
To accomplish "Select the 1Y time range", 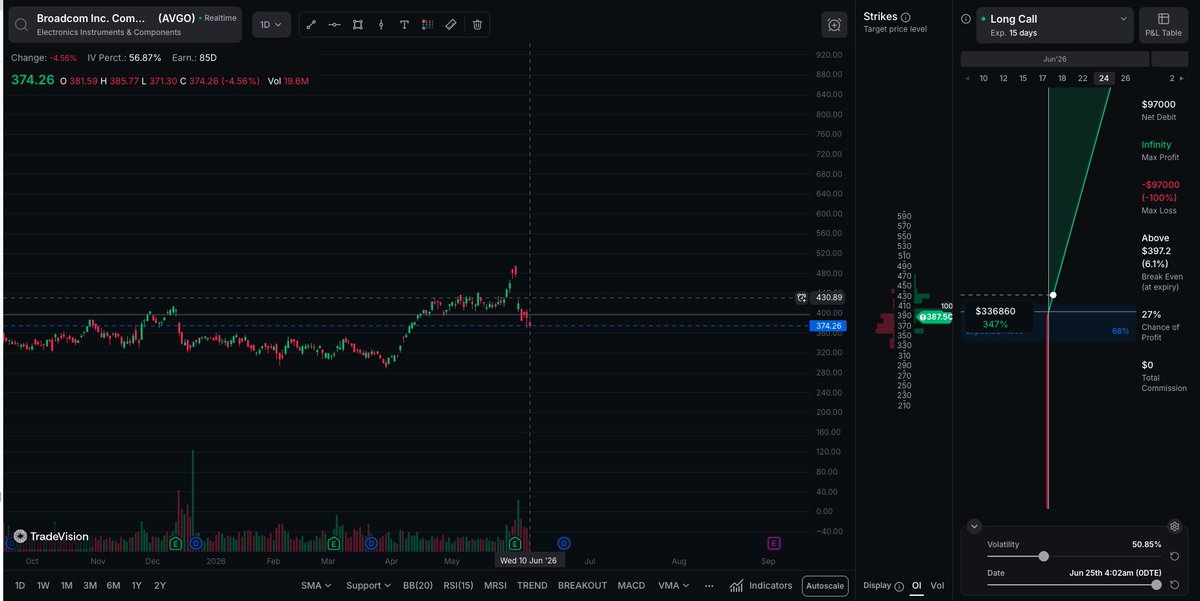I will click(x=136, y=586).
